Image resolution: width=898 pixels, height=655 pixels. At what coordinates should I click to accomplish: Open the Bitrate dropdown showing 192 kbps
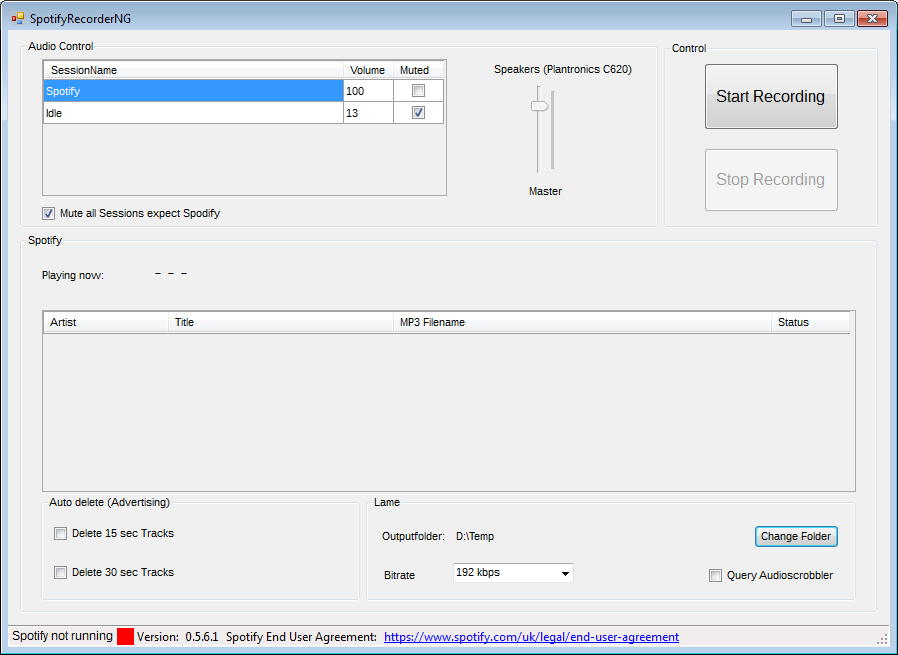pos(513,573)
